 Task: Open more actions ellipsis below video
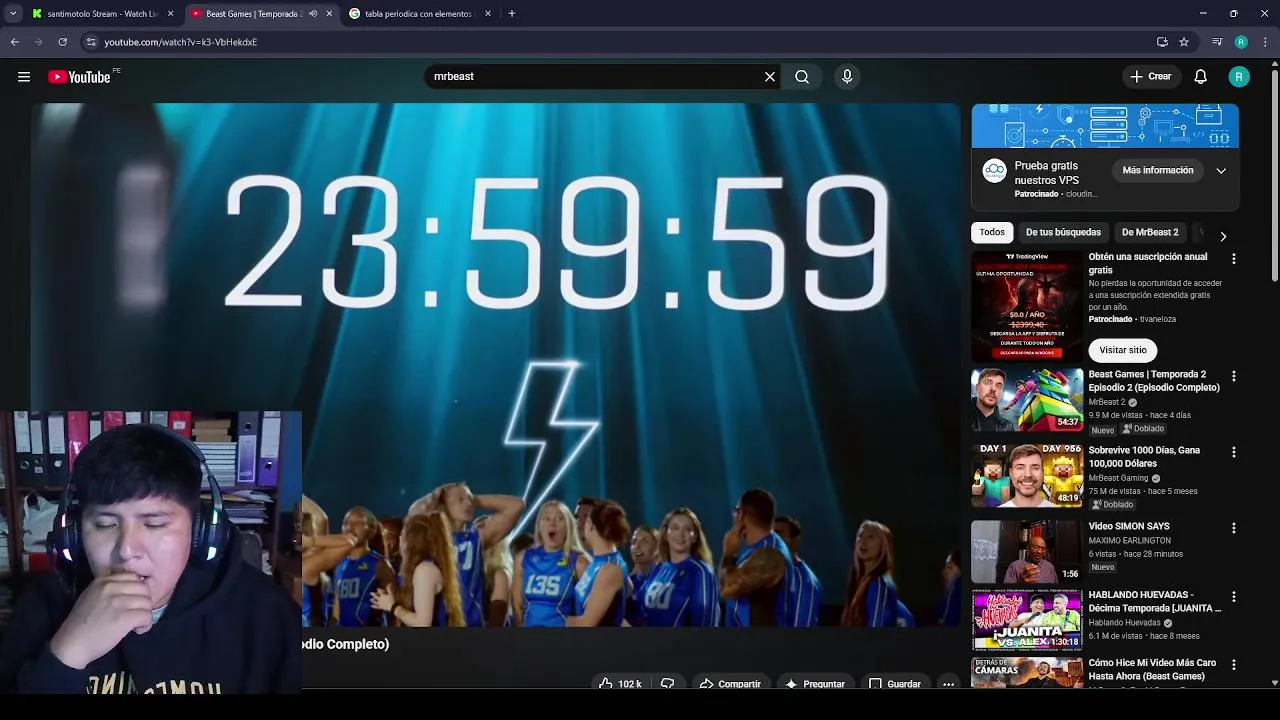pos(948,684)
